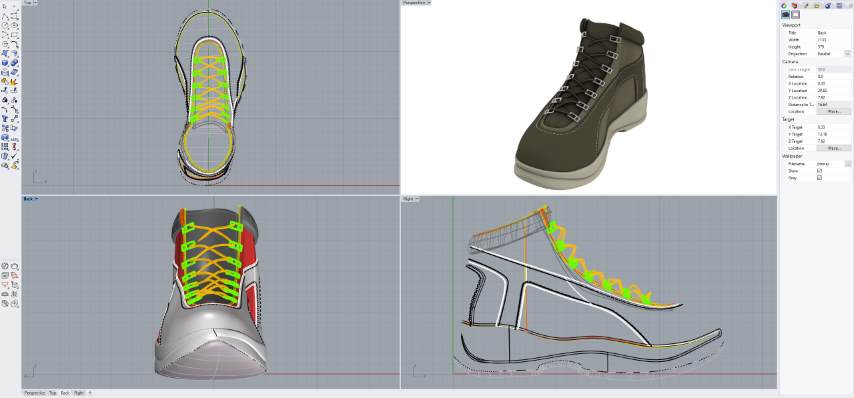Click the viewport Width field
This screenshot has height=398, width=854.
tap(833, 40)
